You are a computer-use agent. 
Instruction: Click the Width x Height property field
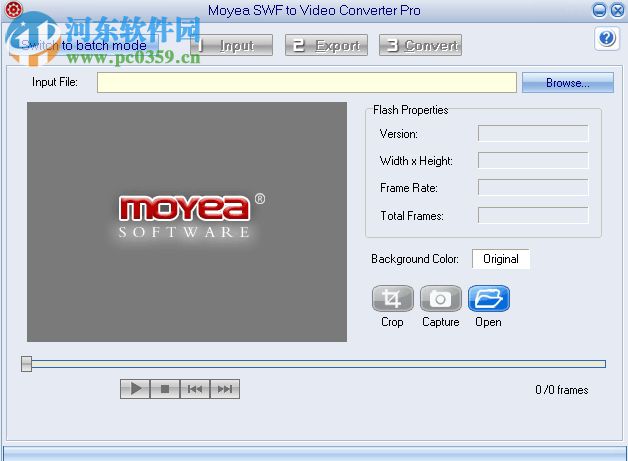pyautogui.click(x=533, y=160)
